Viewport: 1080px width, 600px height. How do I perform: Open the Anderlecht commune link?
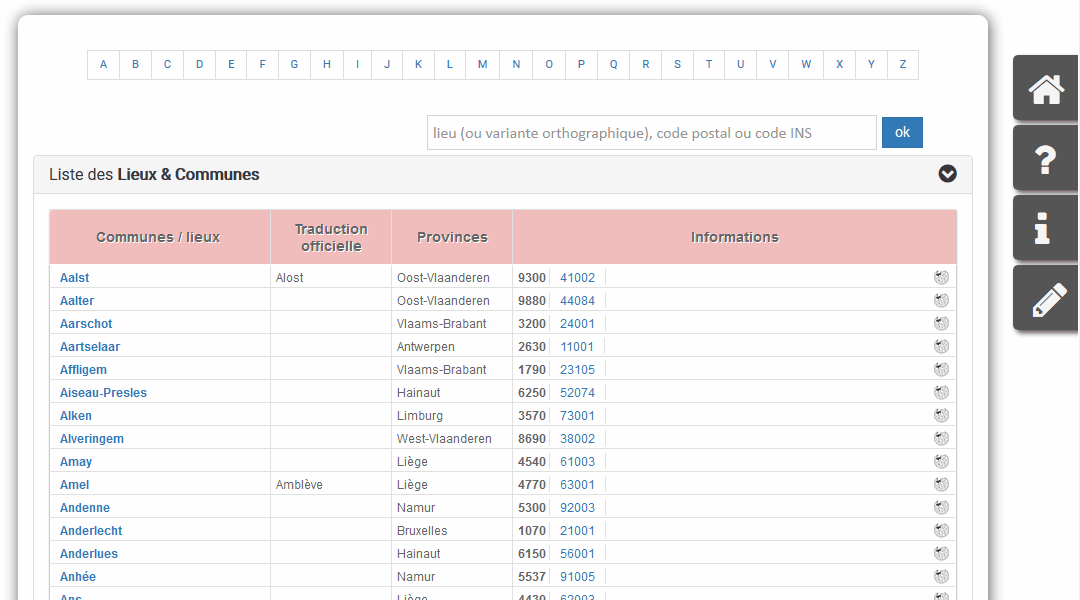(91, 530)
